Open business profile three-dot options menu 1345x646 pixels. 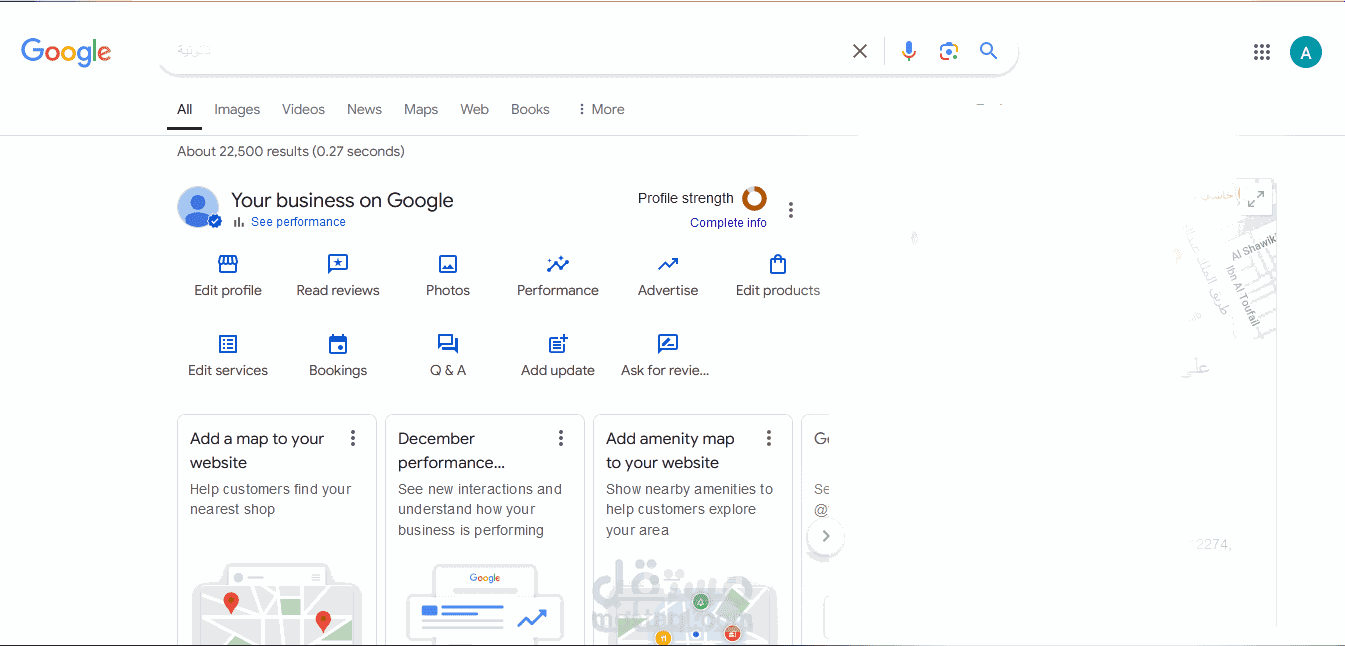[791, 210]
